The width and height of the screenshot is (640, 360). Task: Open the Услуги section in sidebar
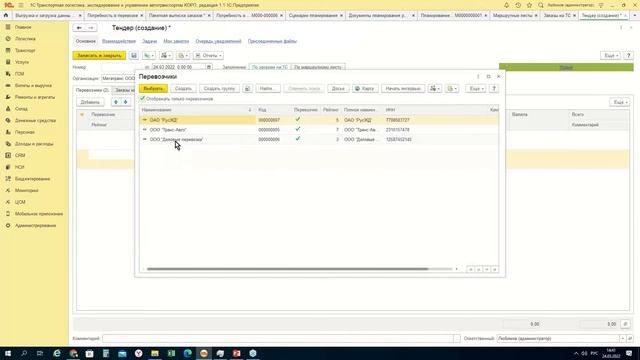click(x=22, y=62)
